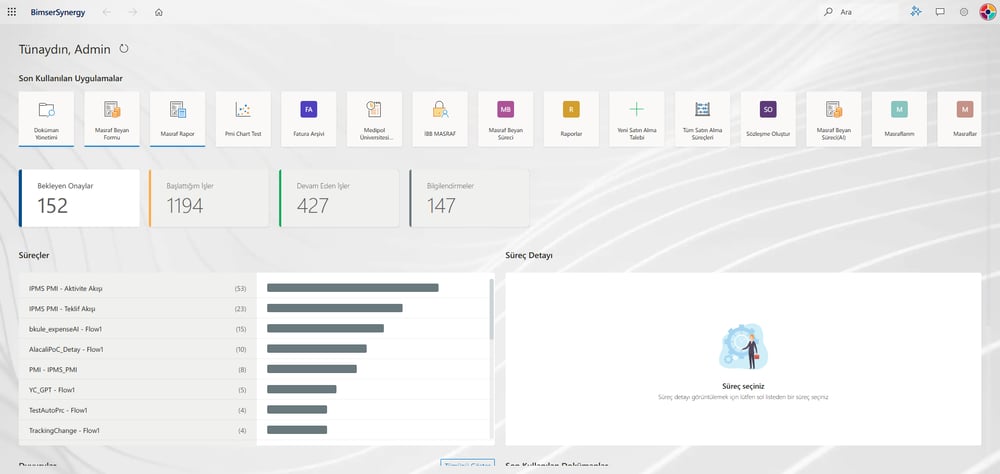Open settings gear in top bar
The width and height of the screenshot is (1000, 474).
tap(964, 11)
